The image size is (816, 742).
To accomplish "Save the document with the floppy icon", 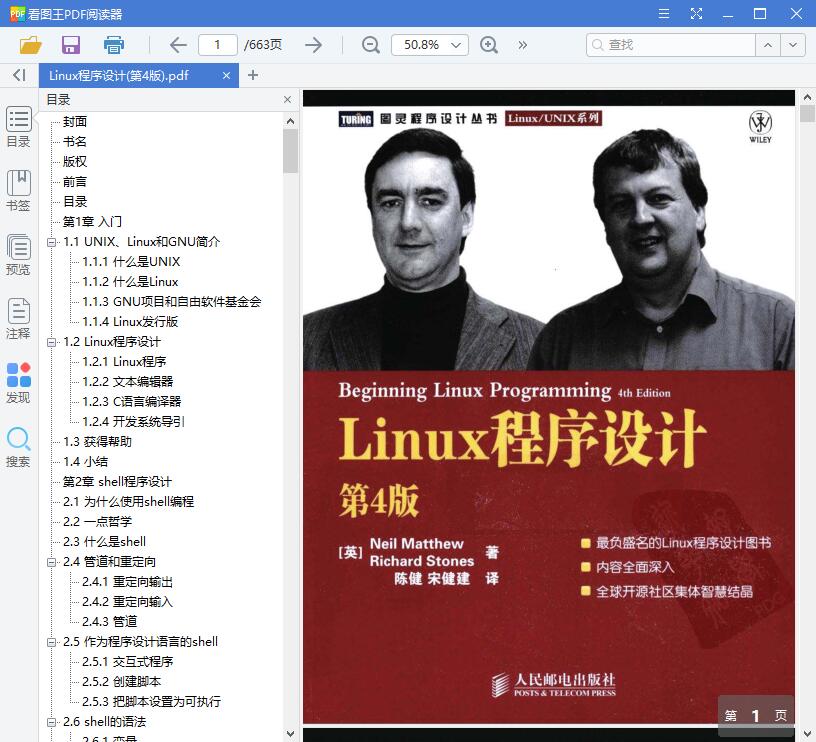I will [x=71, y=45].
